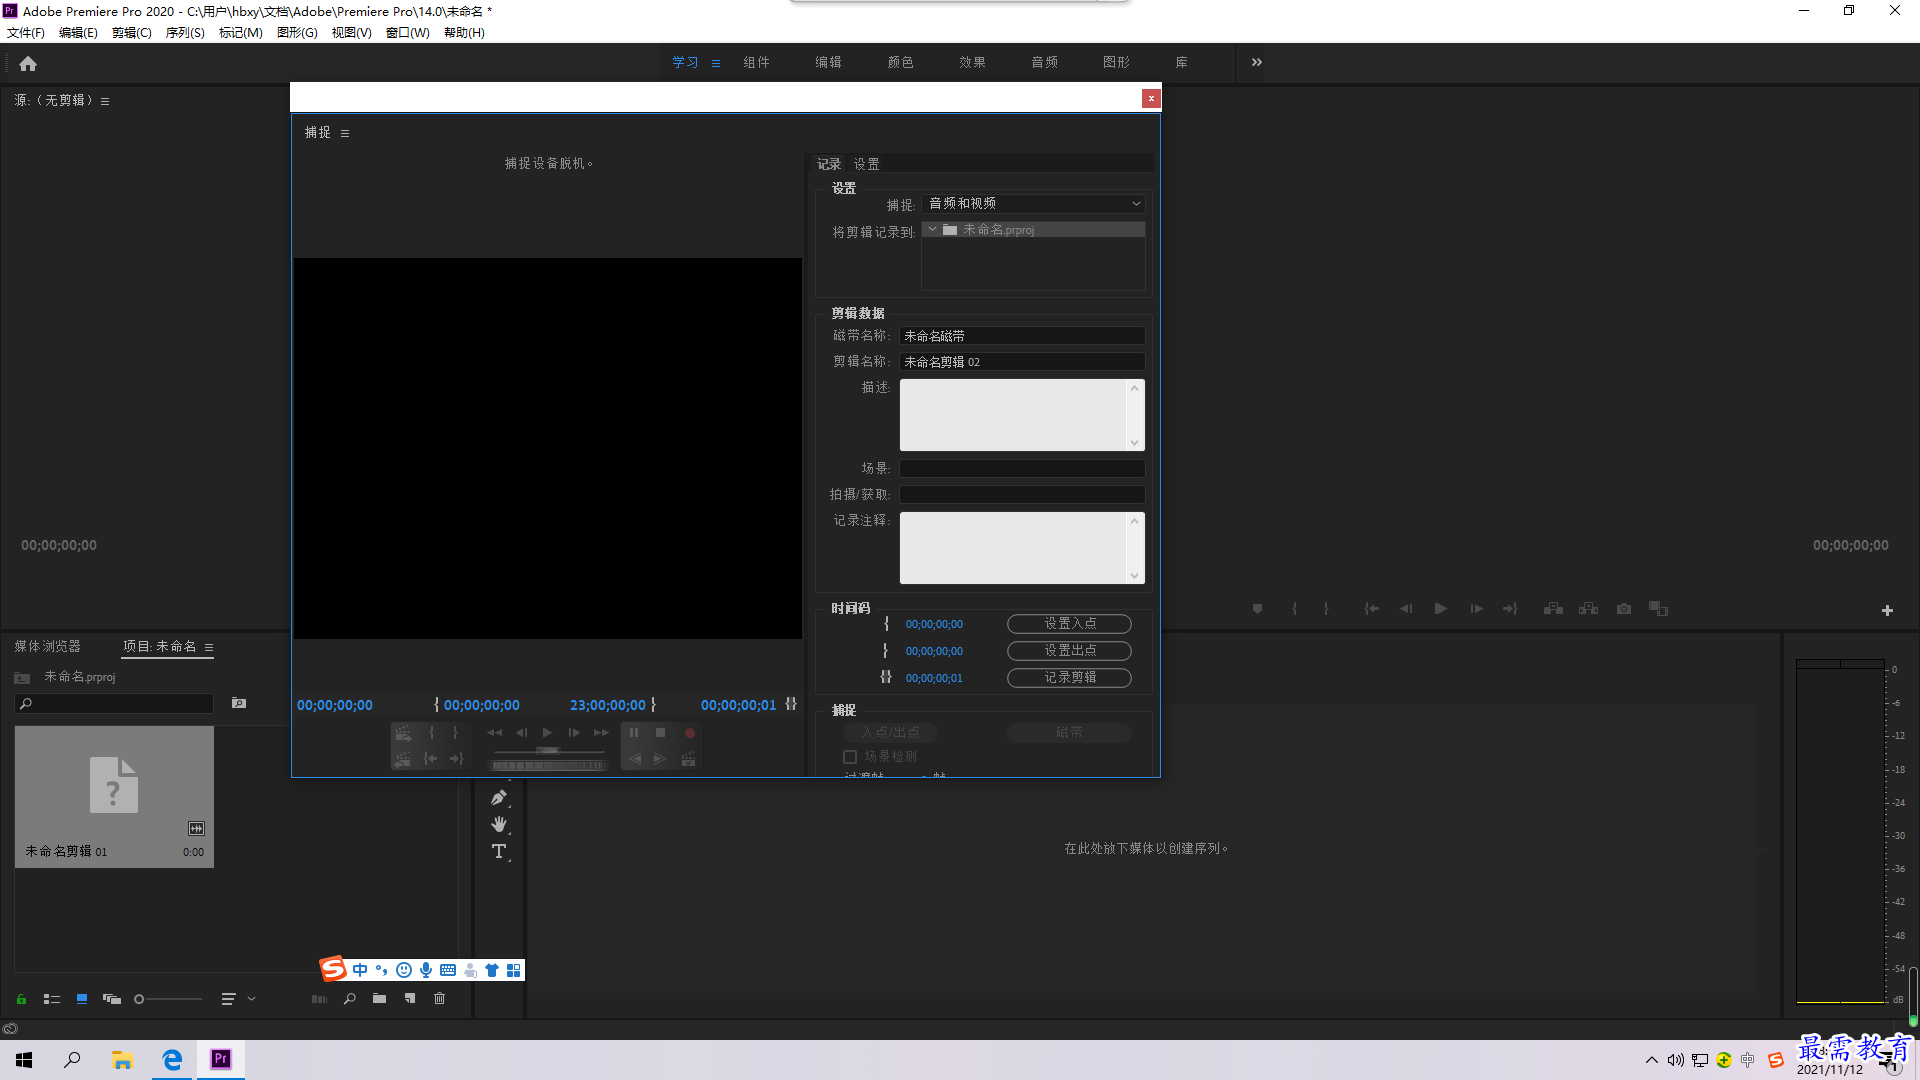Open the Windows Start menu
The width and height of the screenshot is (1920, 1080).
pos(24,1060)
